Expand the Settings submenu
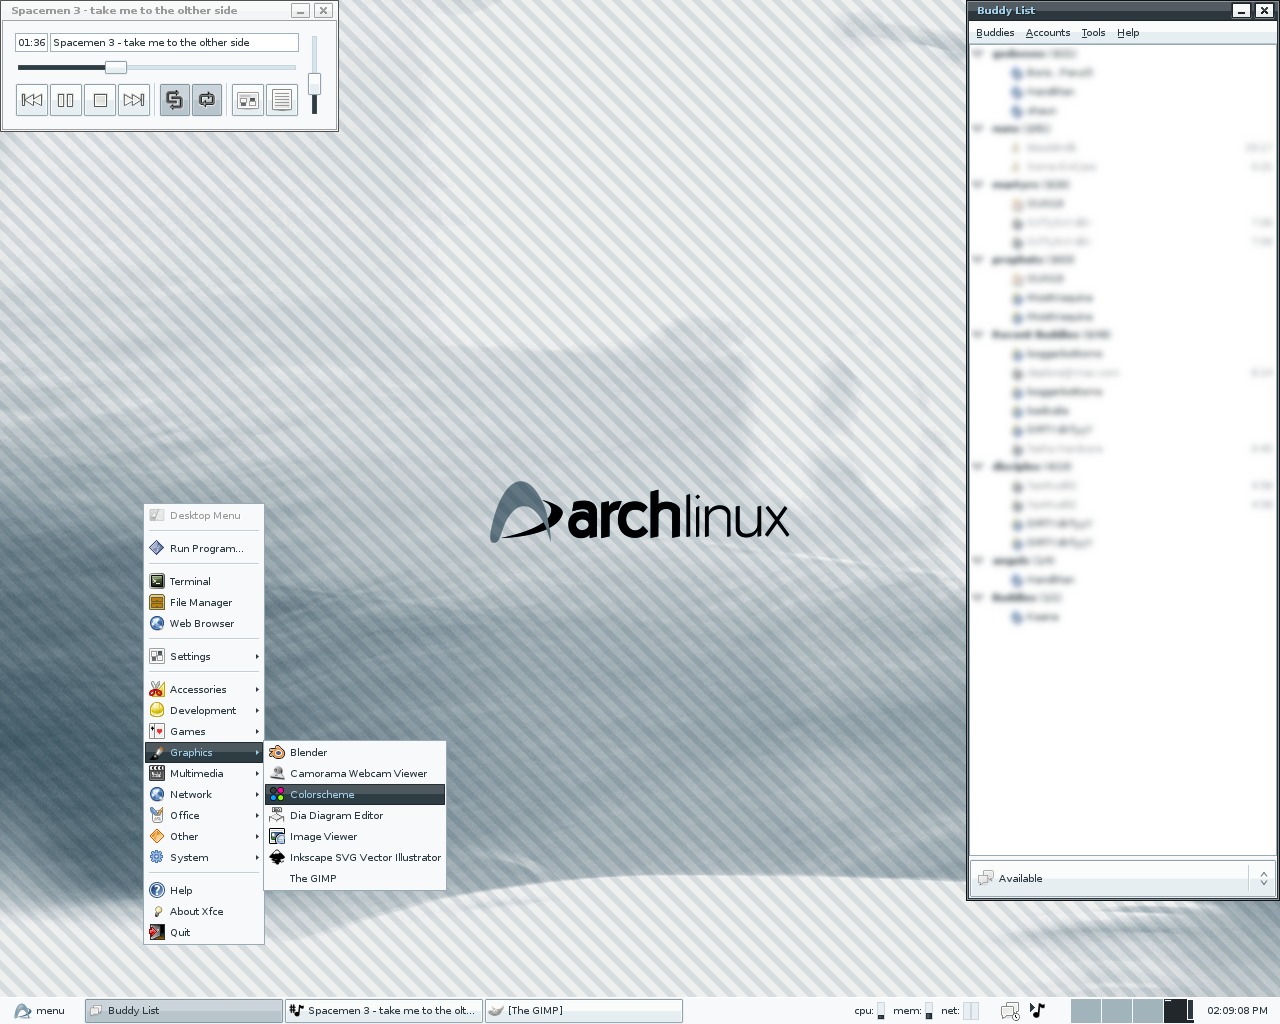 [204, 656]
